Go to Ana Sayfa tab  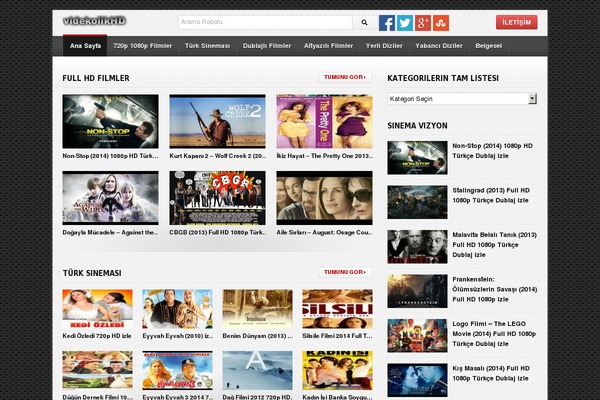coord(85,46)
